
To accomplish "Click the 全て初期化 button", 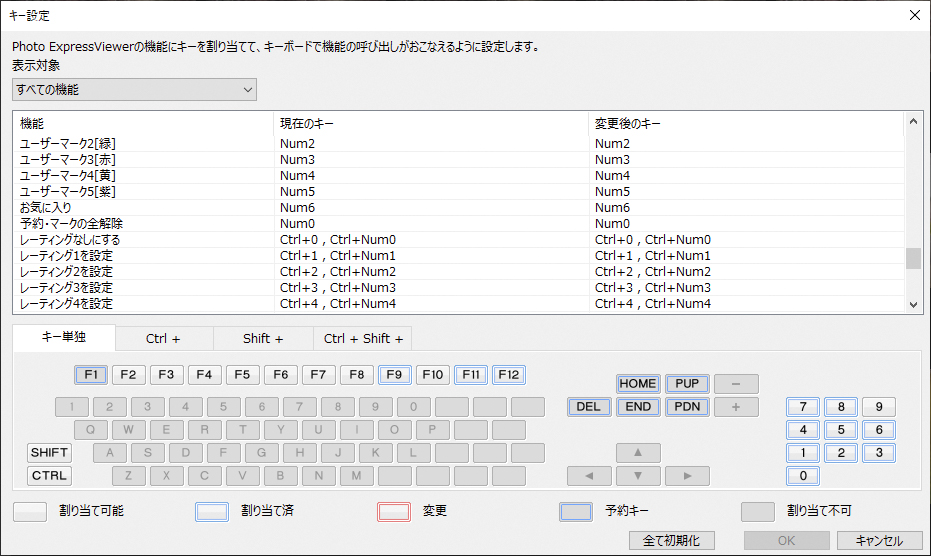I will 672,541.
